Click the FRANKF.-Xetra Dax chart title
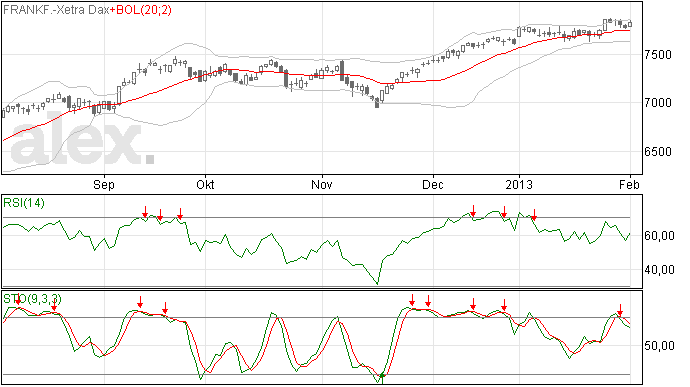 point(56,10)
